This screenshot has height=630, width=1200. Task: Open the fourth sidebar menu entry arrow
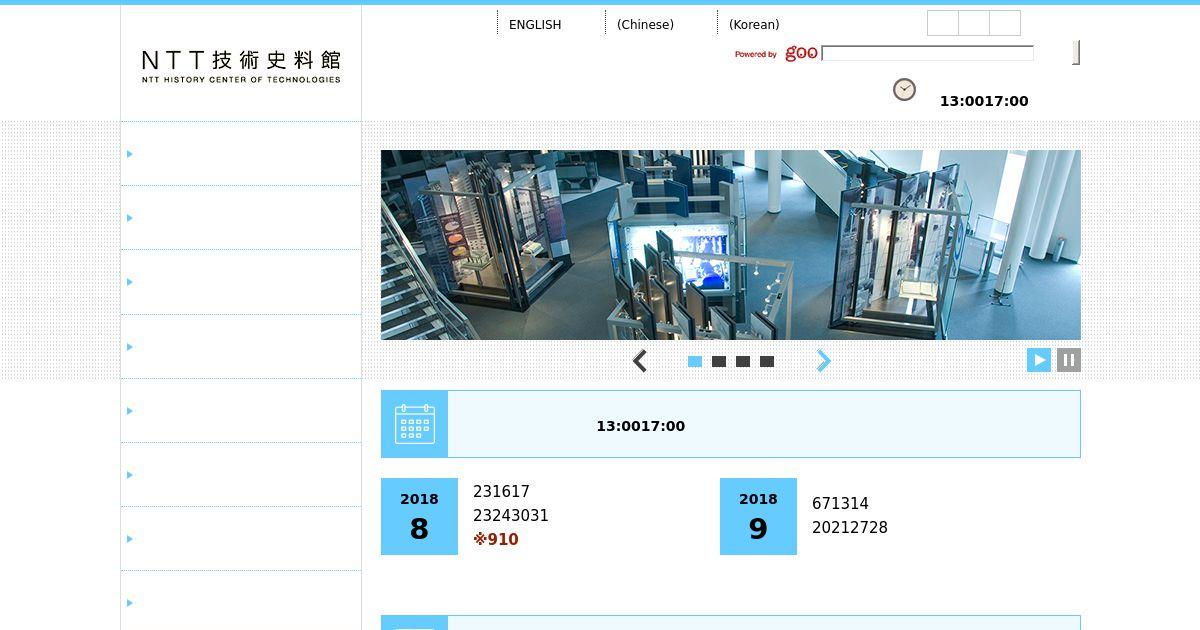click(x=130, y=347)
